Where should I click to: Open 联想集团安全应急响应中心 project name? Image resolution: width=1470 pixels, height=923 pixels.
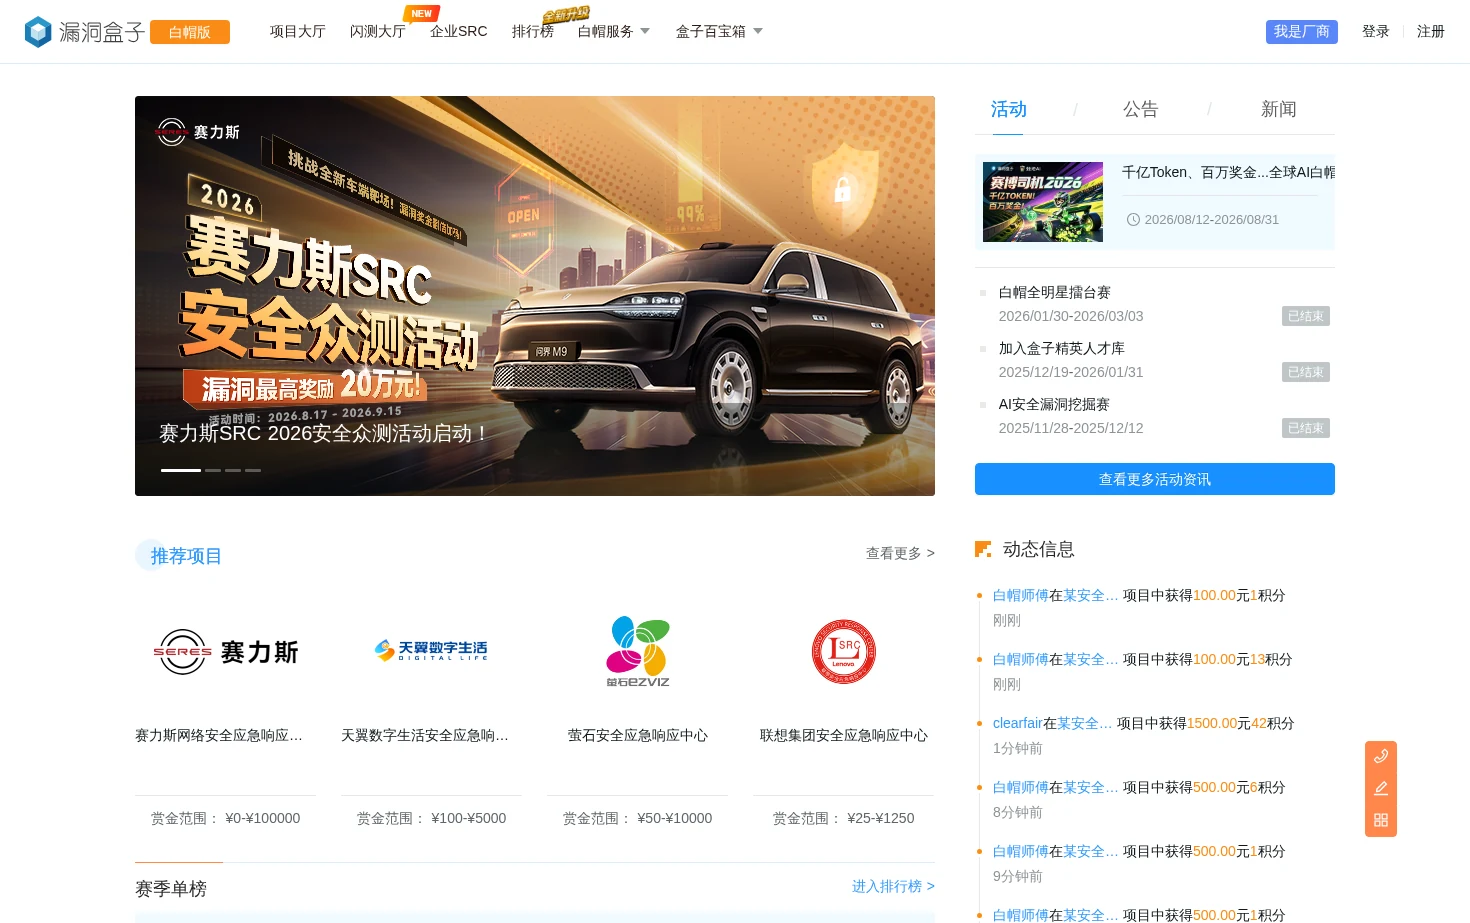coord(844,735)
